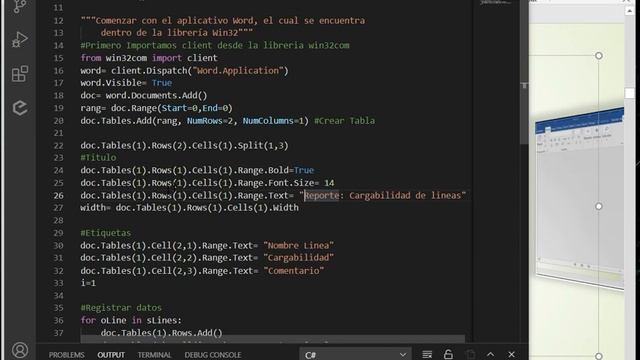Click scroll-up arrow in the right window
Viewport: 640px width, 360px height.
tap(629, 11)
